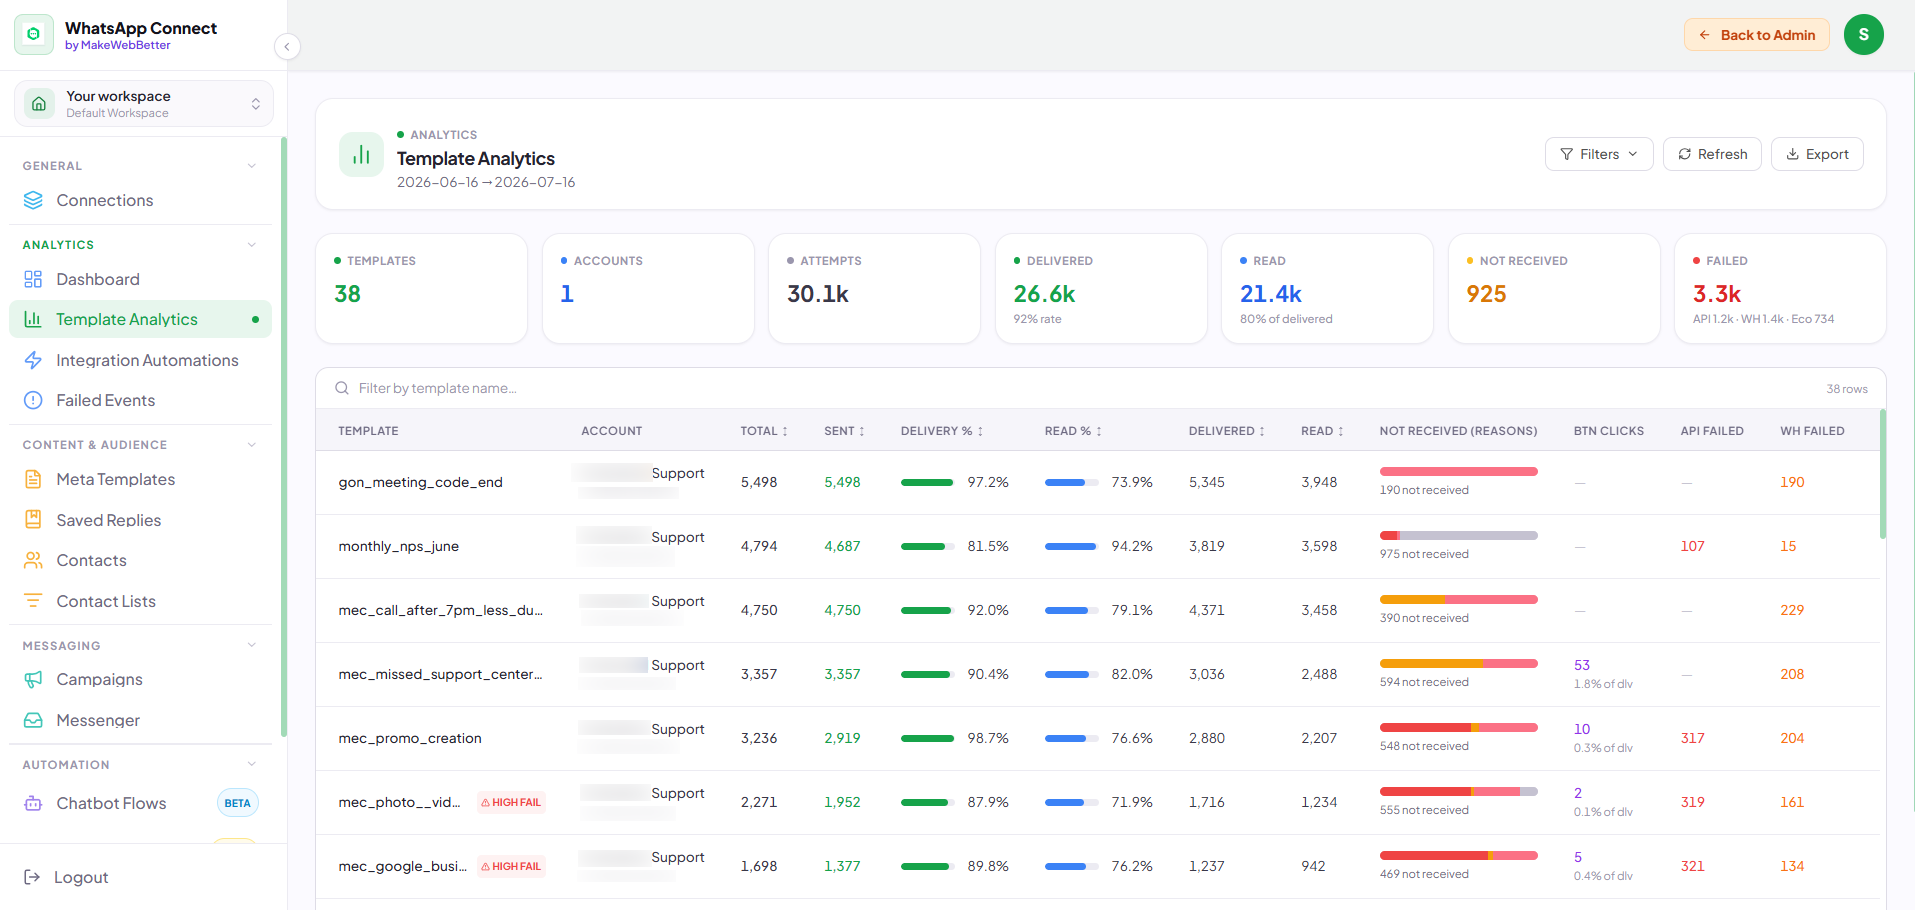Click the workspace home icon
The image size is (1915, 910).
click(x=39, y=103)
